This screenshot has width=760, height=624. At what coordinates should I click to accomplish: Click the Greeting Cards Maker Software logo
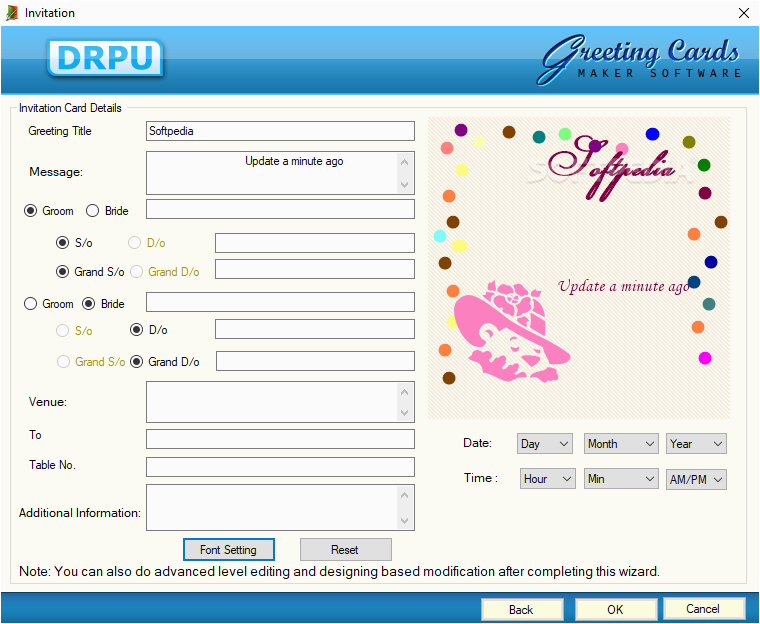pos(640,58)
